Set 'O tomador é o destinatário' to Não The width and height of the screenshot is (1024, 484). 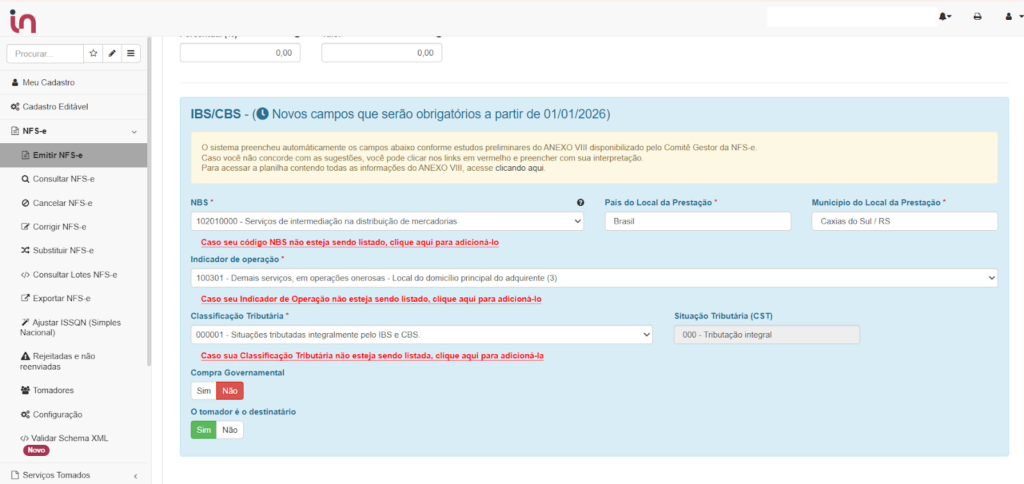pos(230,430)
